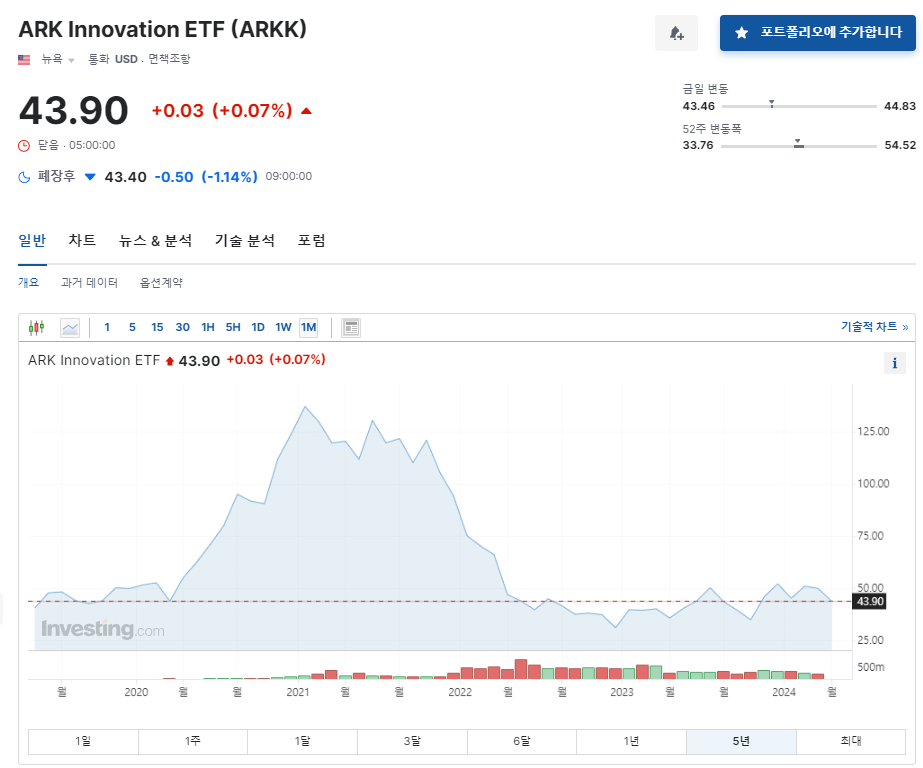Select the 1년 time range
This screenshot has width=923, height=768.
click(x=632, y=742)
